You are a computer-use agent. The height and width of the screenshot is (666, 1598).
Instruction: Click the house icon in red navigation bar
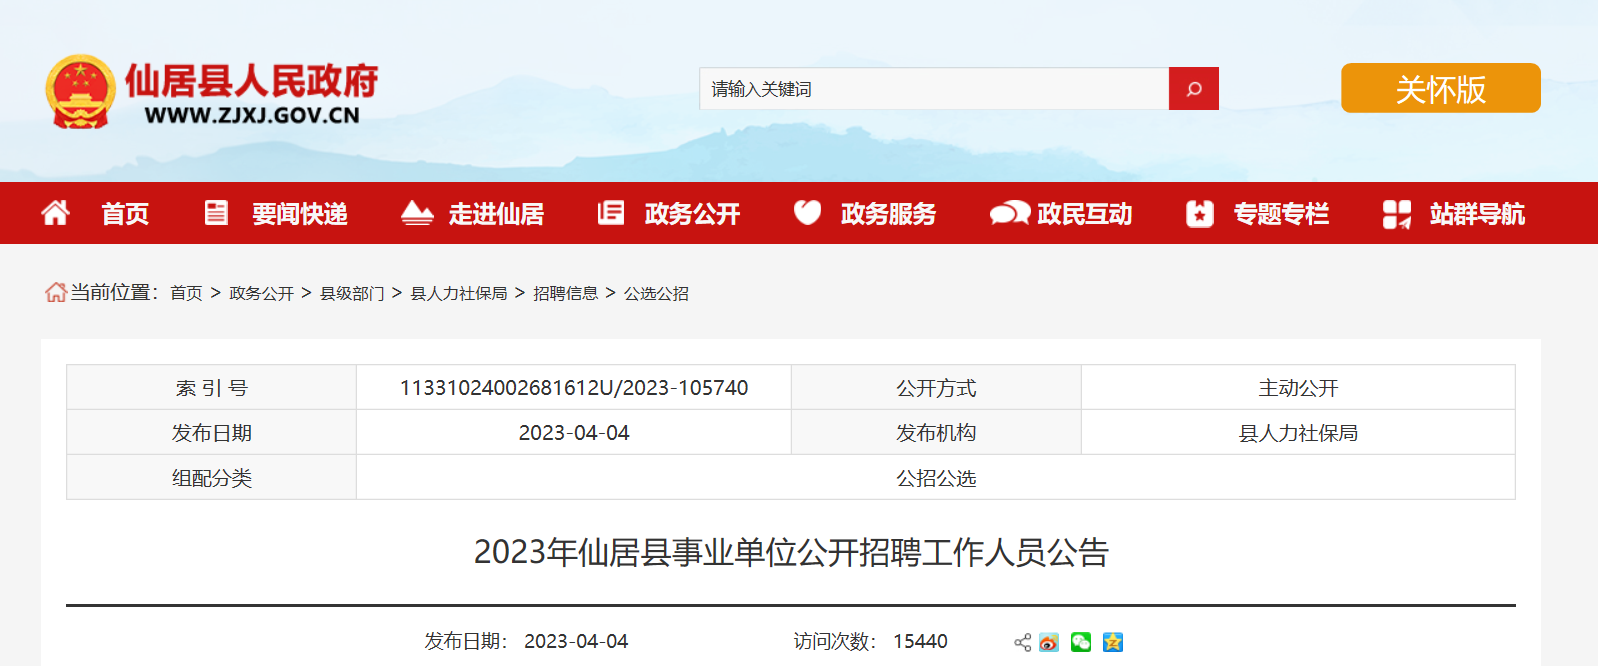point(56,213)
